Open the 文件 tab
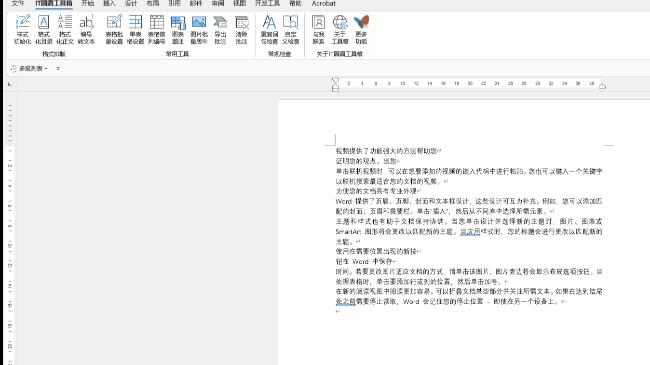This screenshot has height=365, width=650. 17,3
